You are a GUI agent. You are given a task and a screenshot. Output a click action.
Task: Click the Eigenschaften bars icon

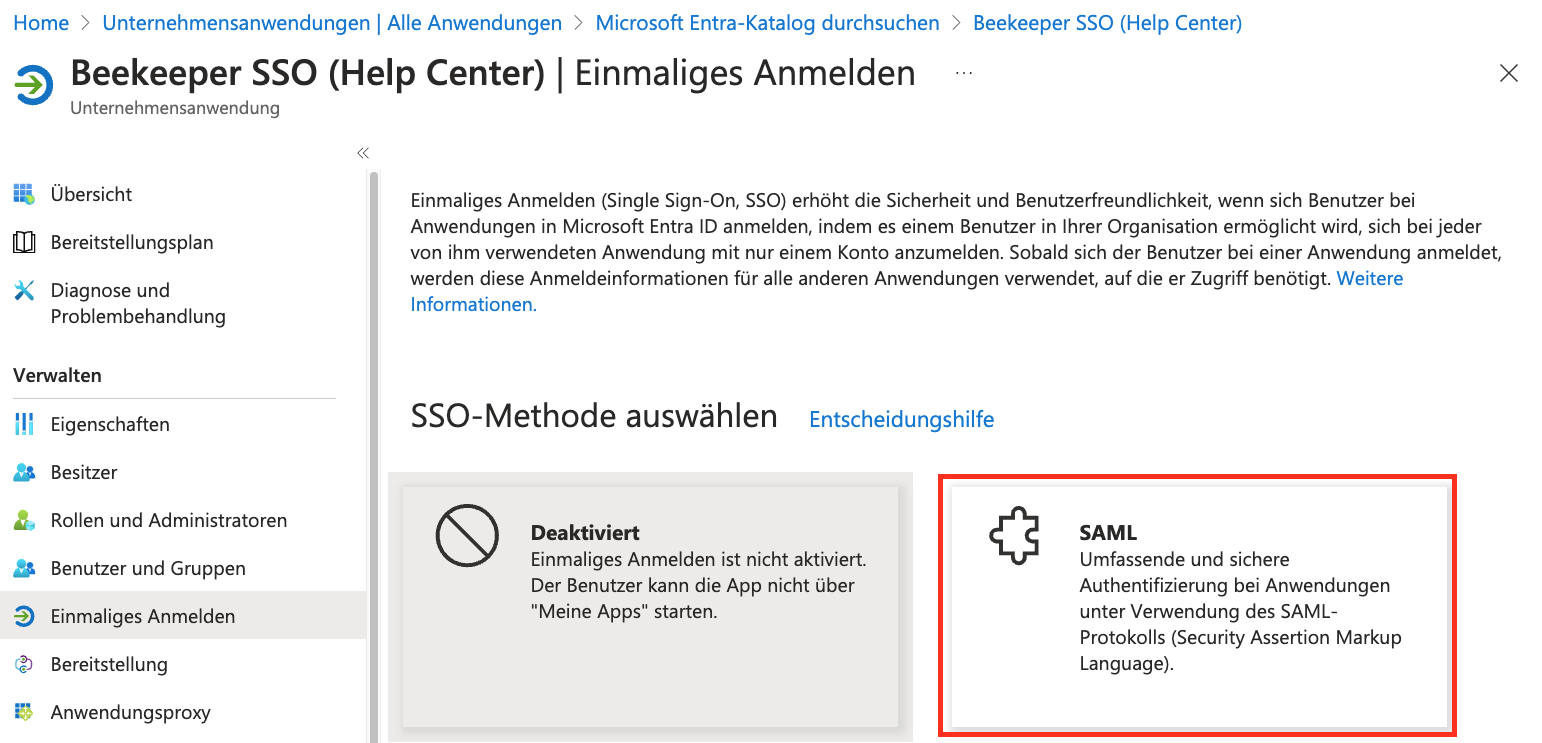(24, 424)
